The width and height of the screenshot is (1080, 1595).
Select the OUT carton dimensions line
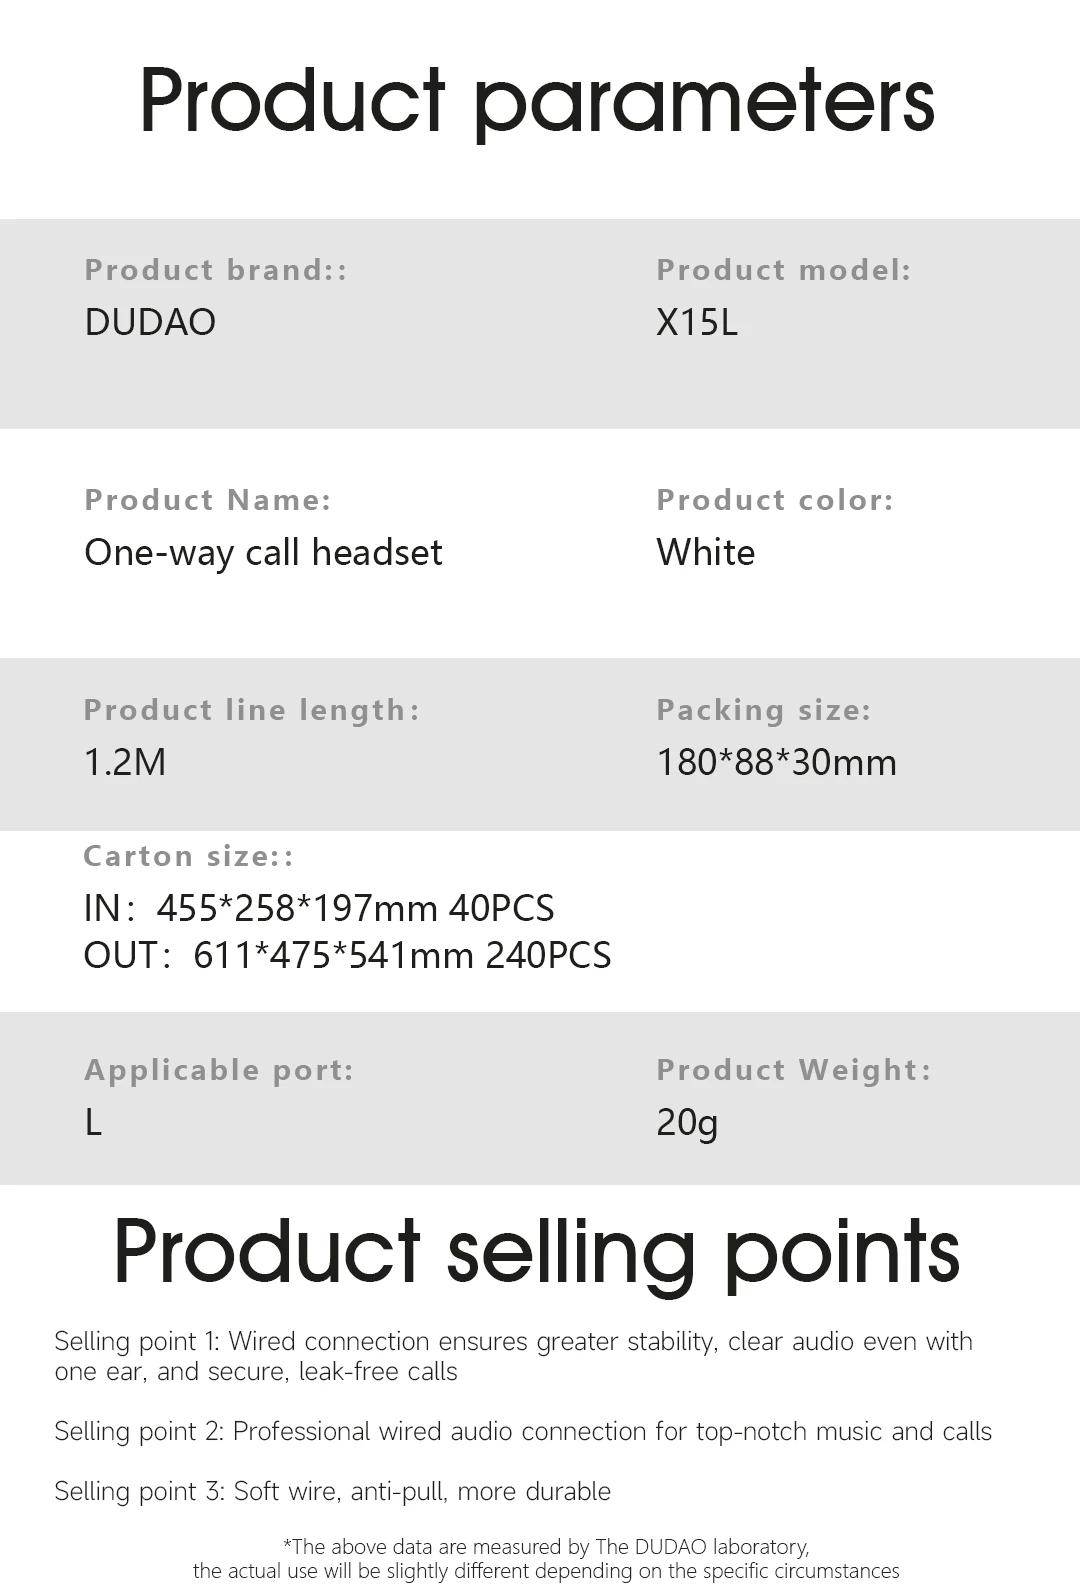click(347, 956)
